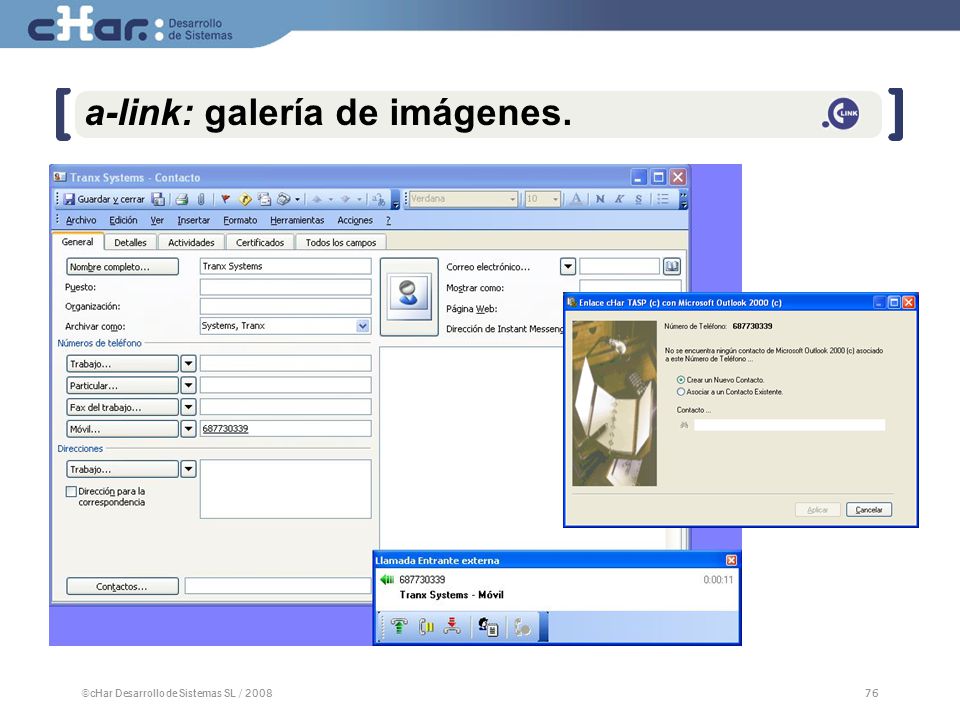This screenshot has height=720, width=960.
Task: Click the contact photo placeholder
Action: tap(408, 296)
